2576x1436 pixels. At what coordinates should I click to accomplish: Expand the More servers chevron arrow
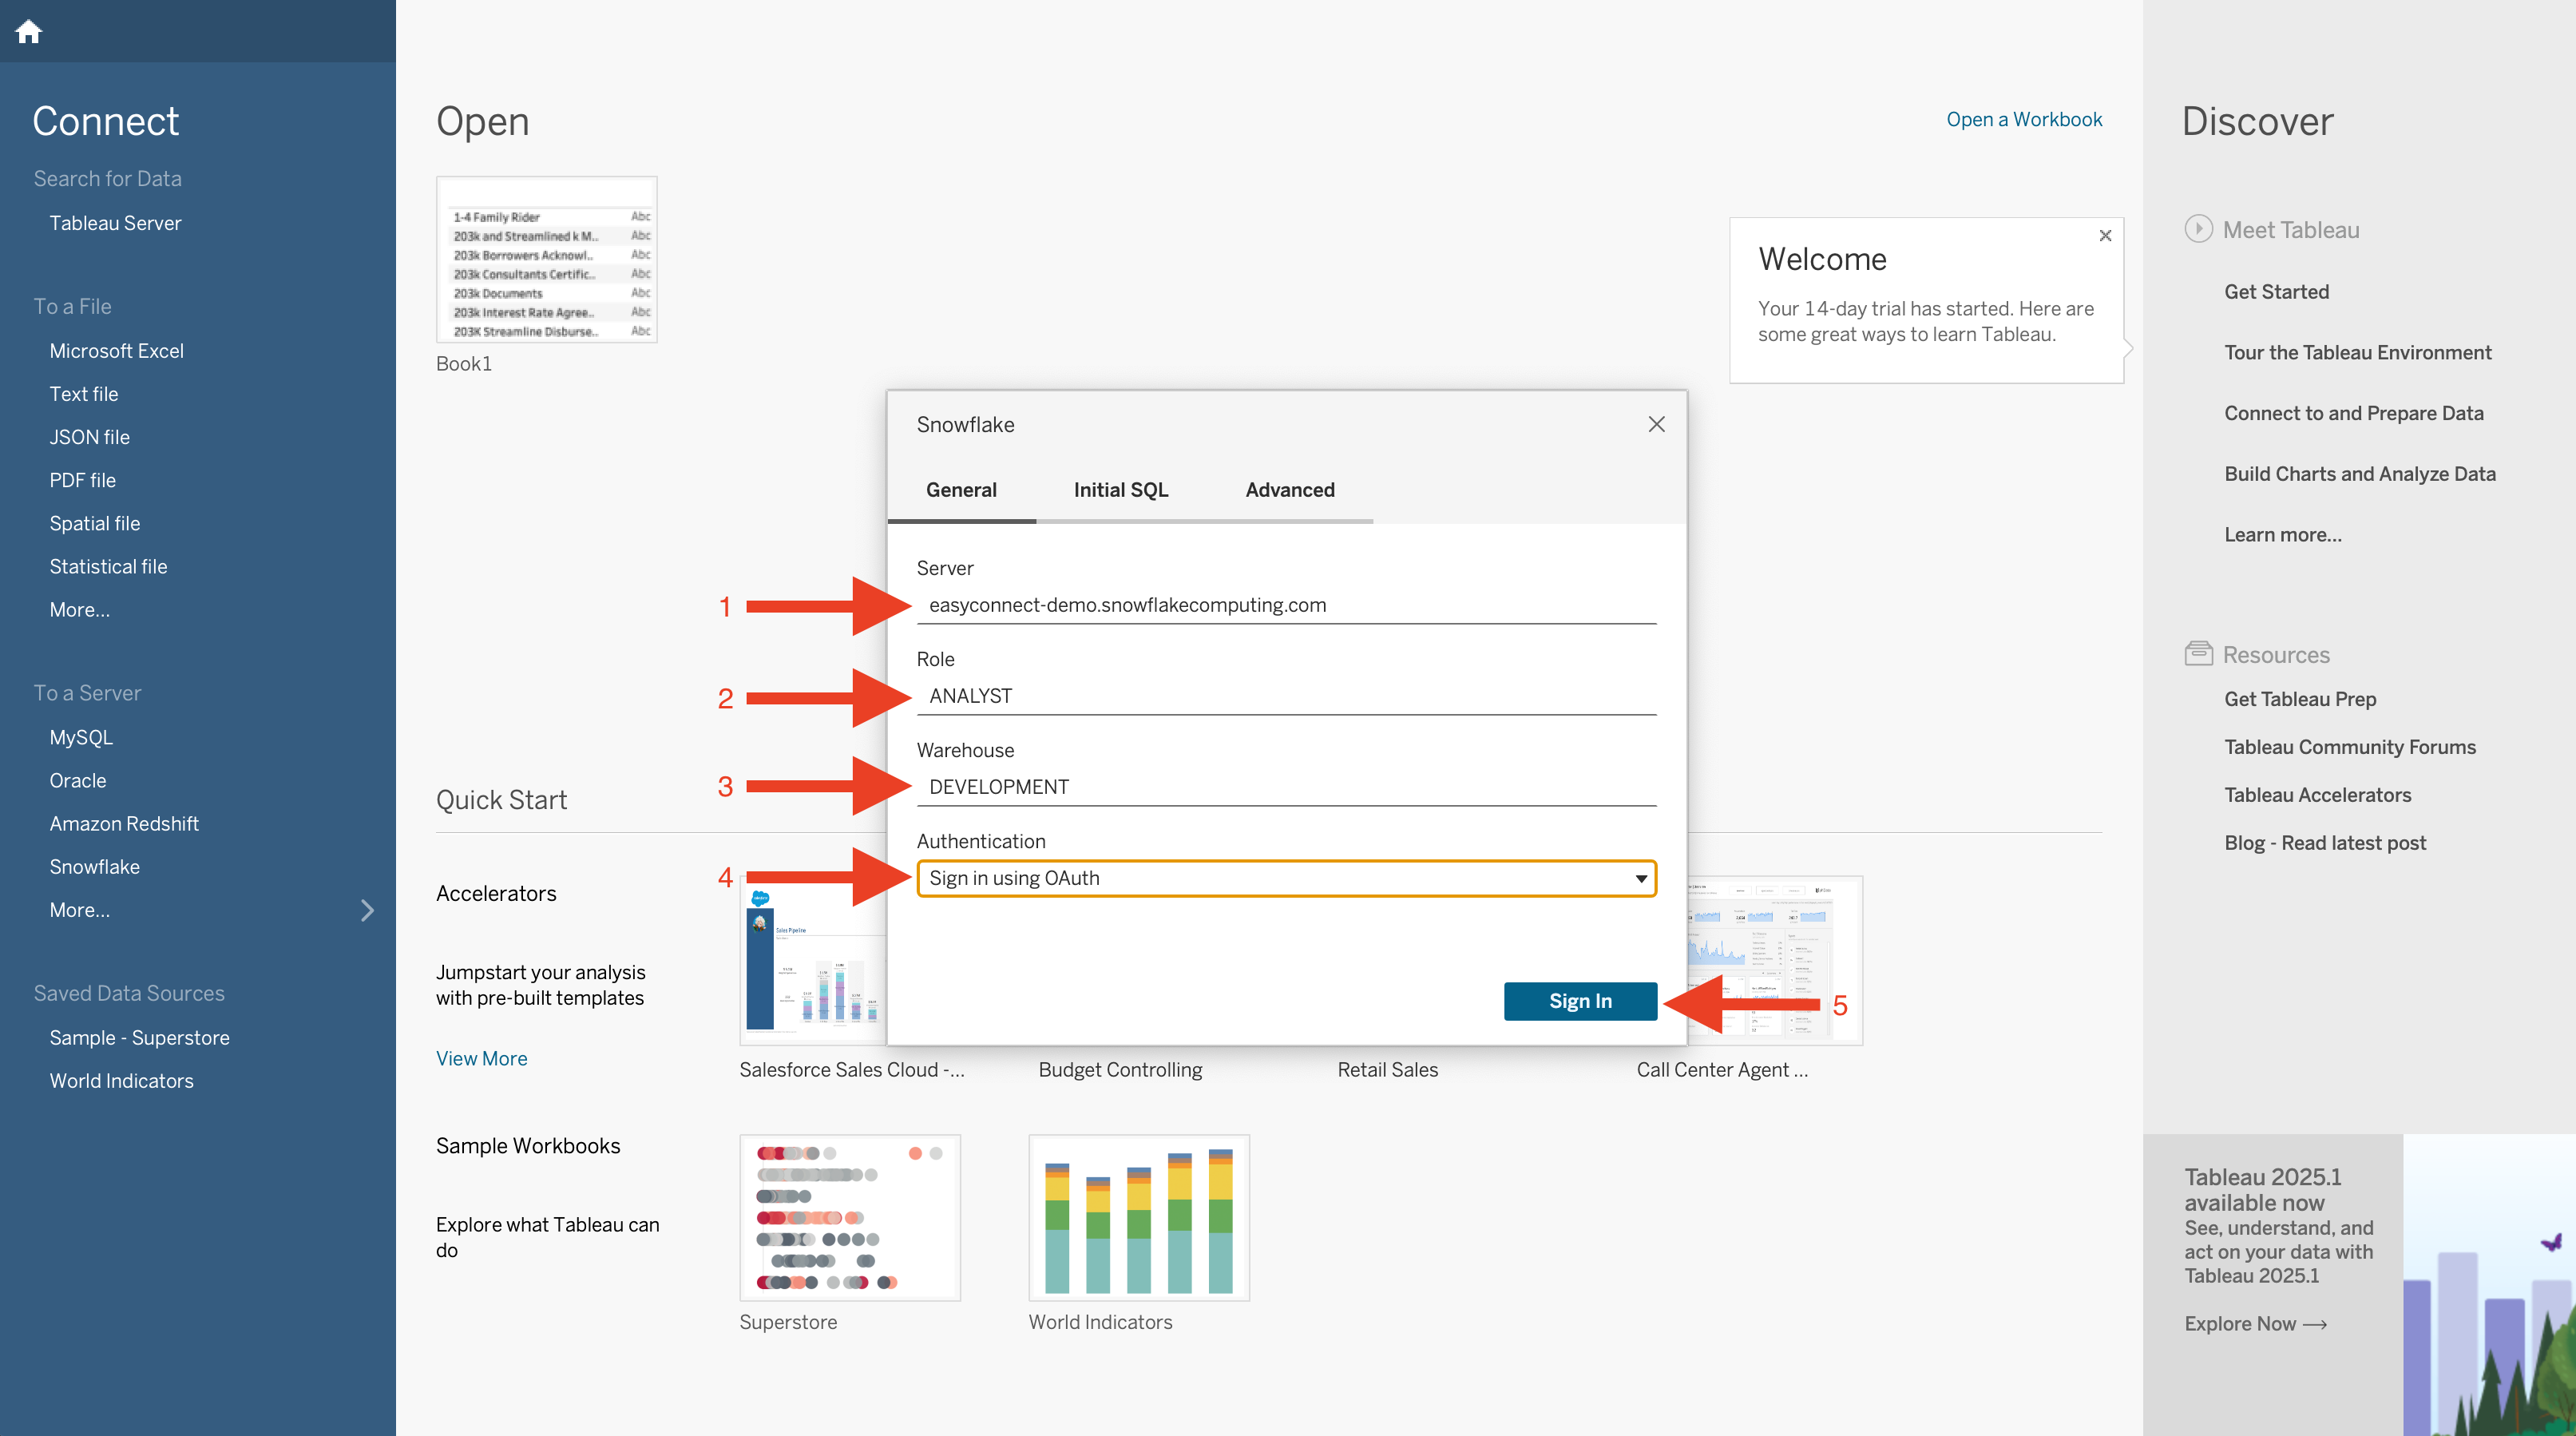367,910
